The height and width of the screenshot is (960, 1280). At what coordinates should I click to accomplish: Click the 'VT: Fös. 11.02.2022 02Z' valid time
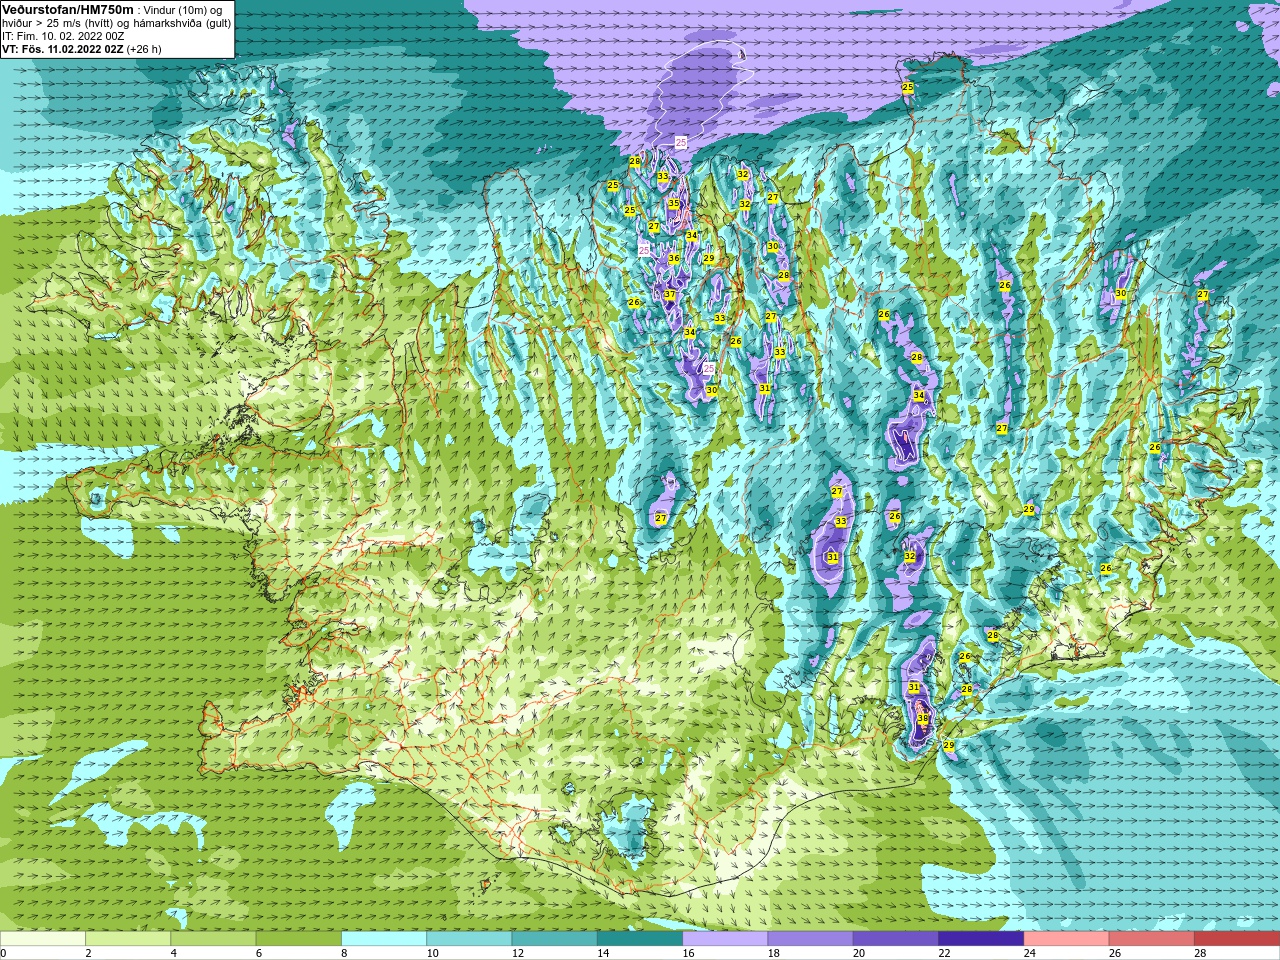point(63,49)
